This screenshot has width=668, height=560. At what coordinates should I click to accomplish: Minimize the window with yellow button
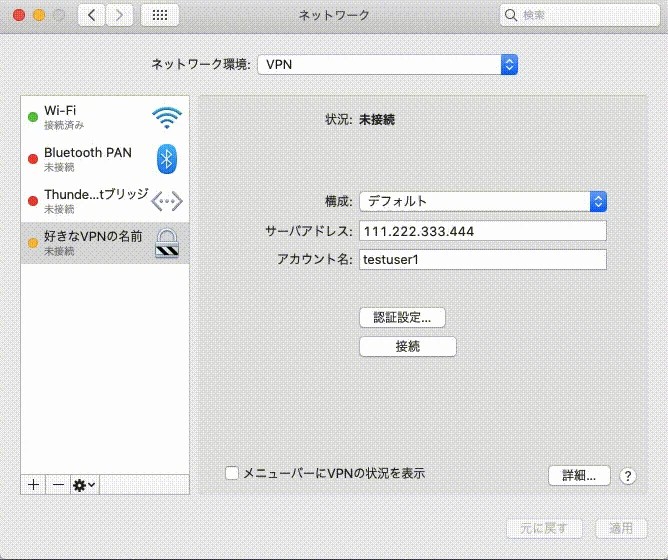click(39, 15)
